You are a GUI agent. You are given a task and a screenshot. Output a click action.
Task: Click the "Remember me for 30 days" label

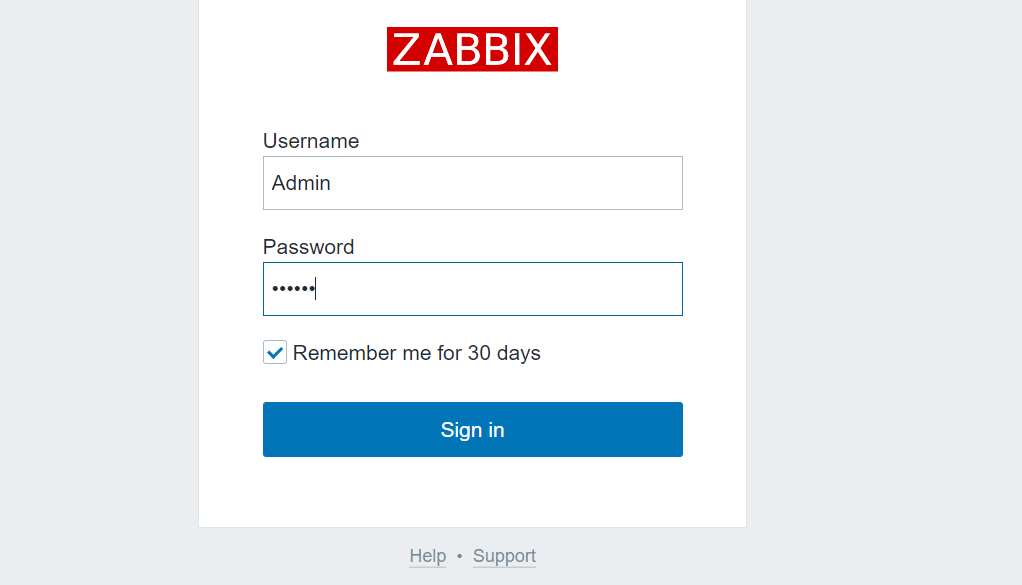(416, 353)
